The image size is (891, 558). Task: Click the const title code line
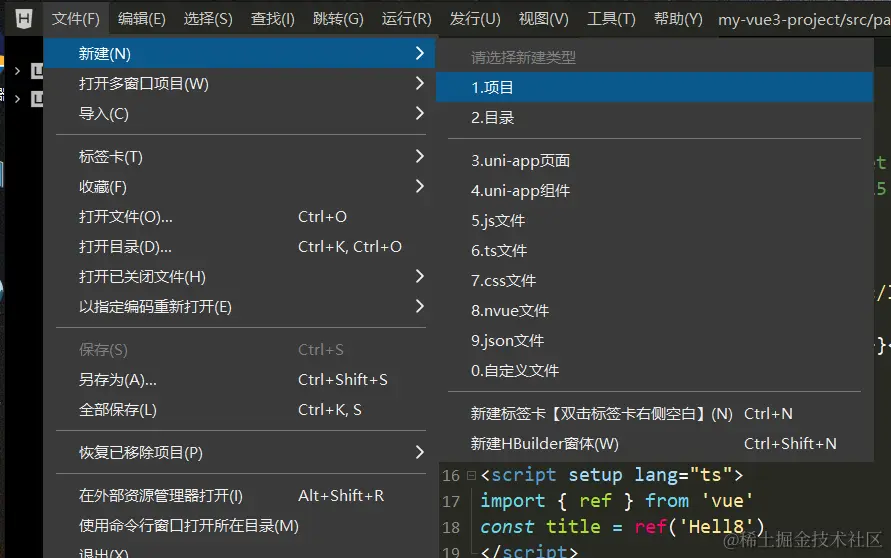point(622,527)
